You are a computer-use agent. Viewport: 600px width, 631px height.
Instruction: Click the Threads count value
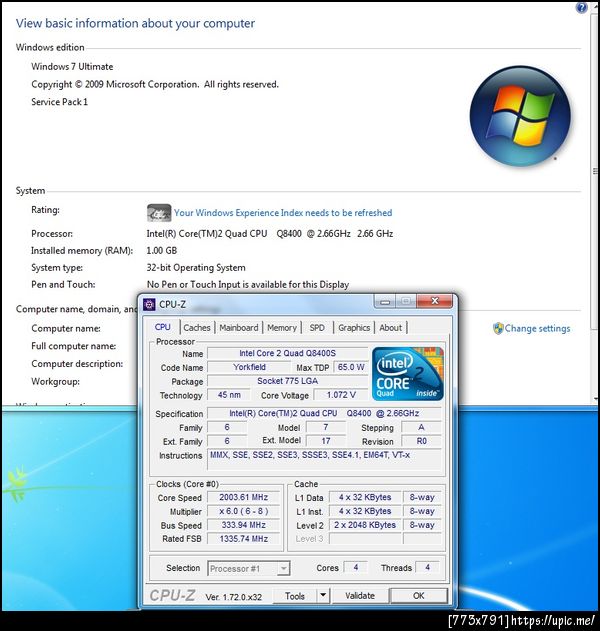(x=427, y=567)
